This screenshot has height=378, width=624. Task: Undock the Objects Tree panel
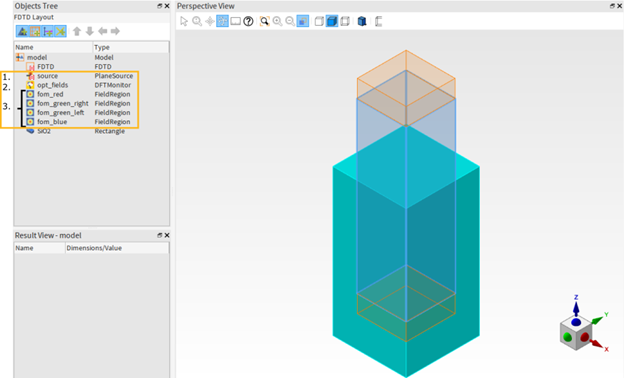click(160, 6)
